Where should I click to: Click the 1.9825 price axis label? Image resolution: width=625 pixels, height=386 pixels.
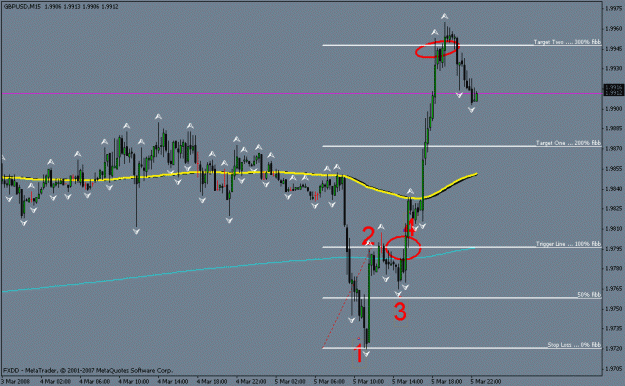point(613,209)
